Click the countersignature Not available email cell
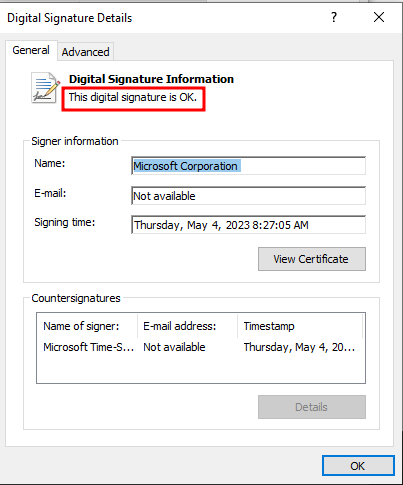 coord(174,347)
